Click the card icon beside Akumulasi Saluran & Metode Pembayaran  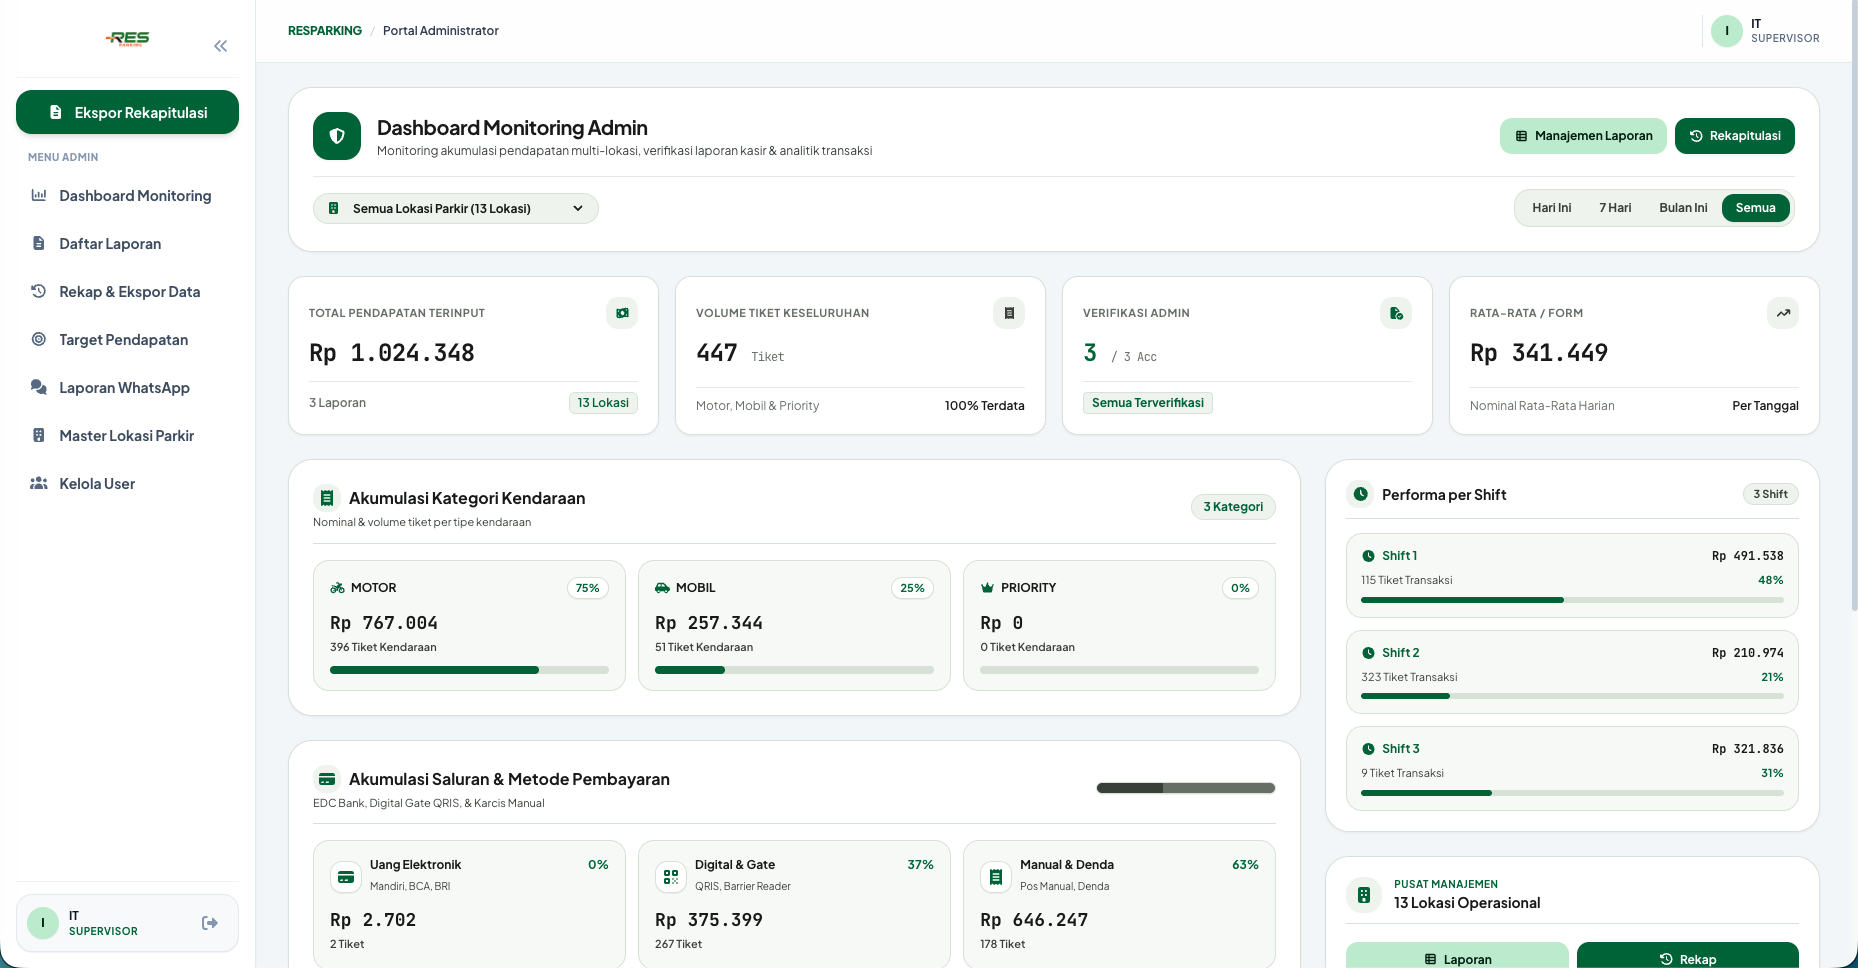click(x=327, y=779)
